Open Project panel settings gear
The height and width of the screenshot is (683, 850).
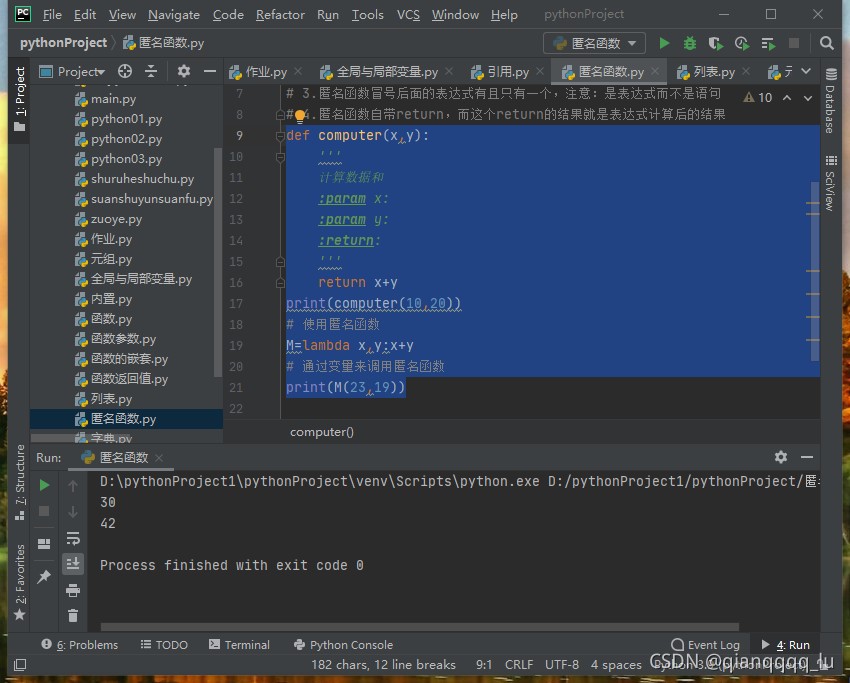coord(183,71)
